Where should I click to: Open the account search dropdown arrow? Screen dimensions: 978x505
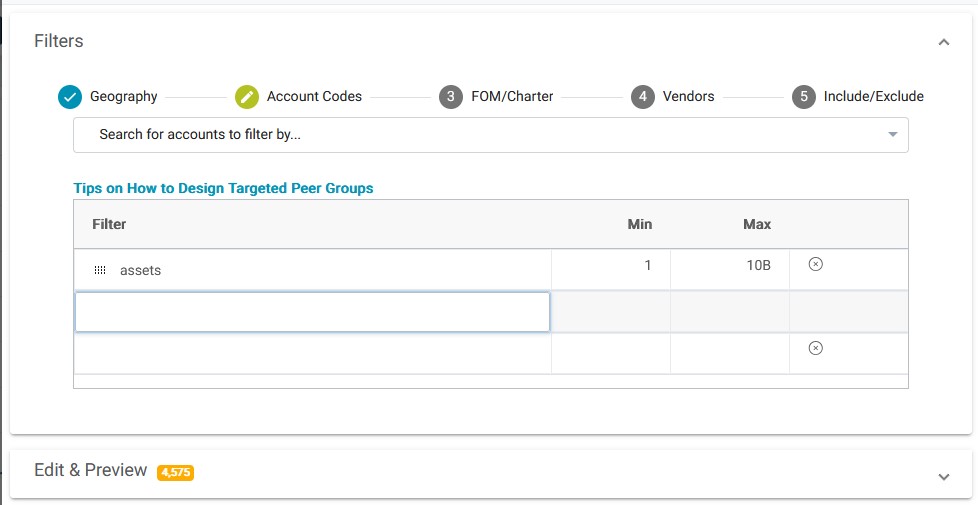(x=892, y=135)
